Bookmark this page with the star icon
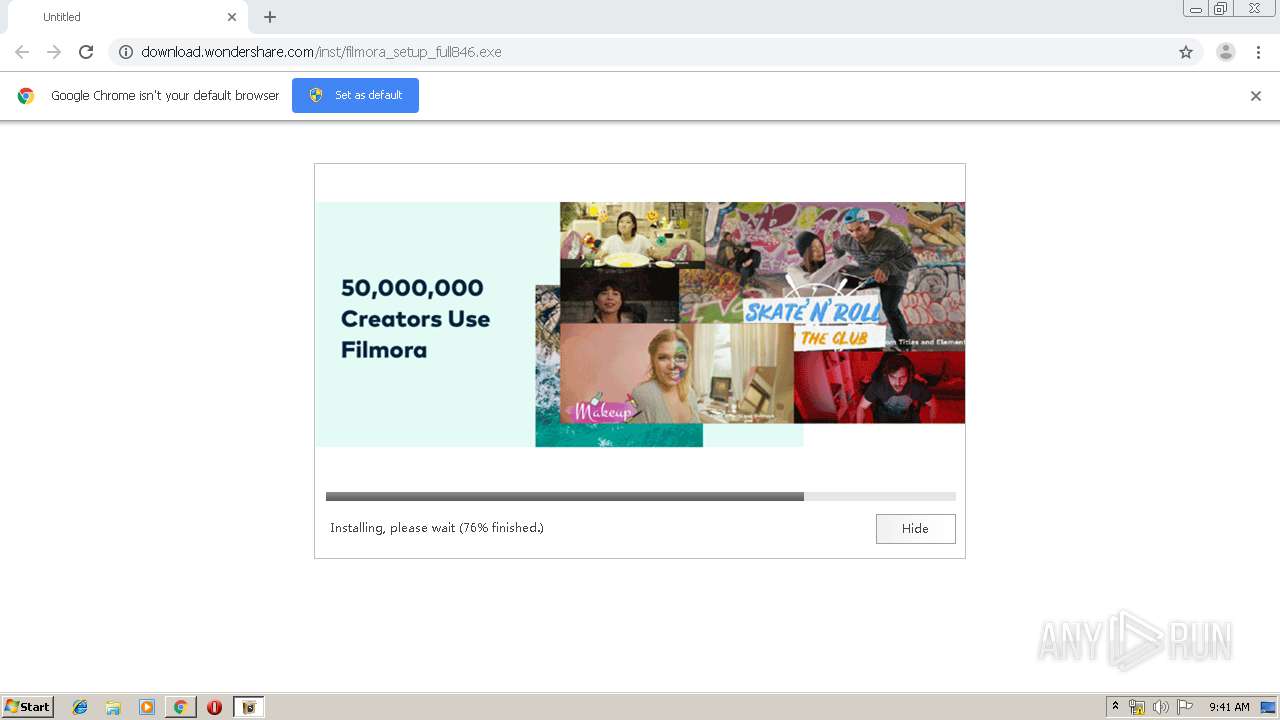 pos(1186,52)
